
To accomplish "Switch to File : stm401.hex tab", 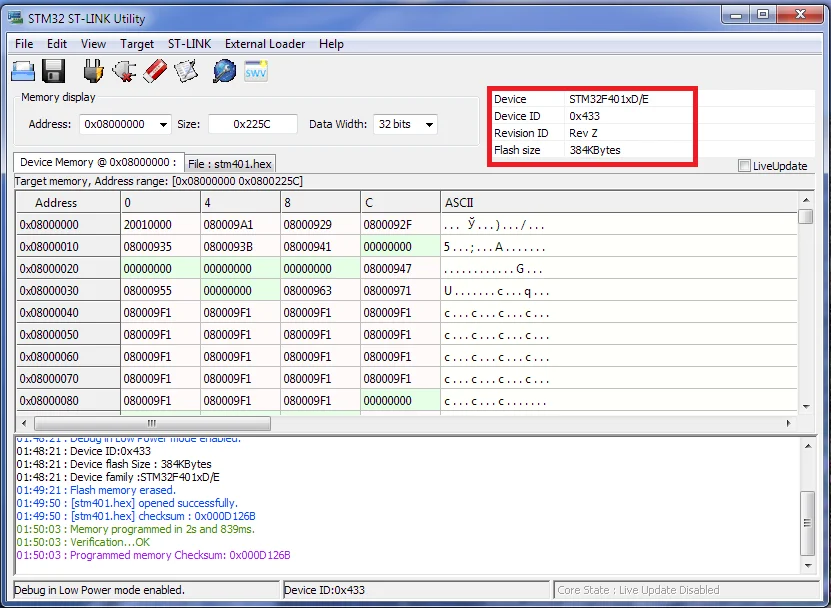I will pyautogui.click(x=230, y=164).
